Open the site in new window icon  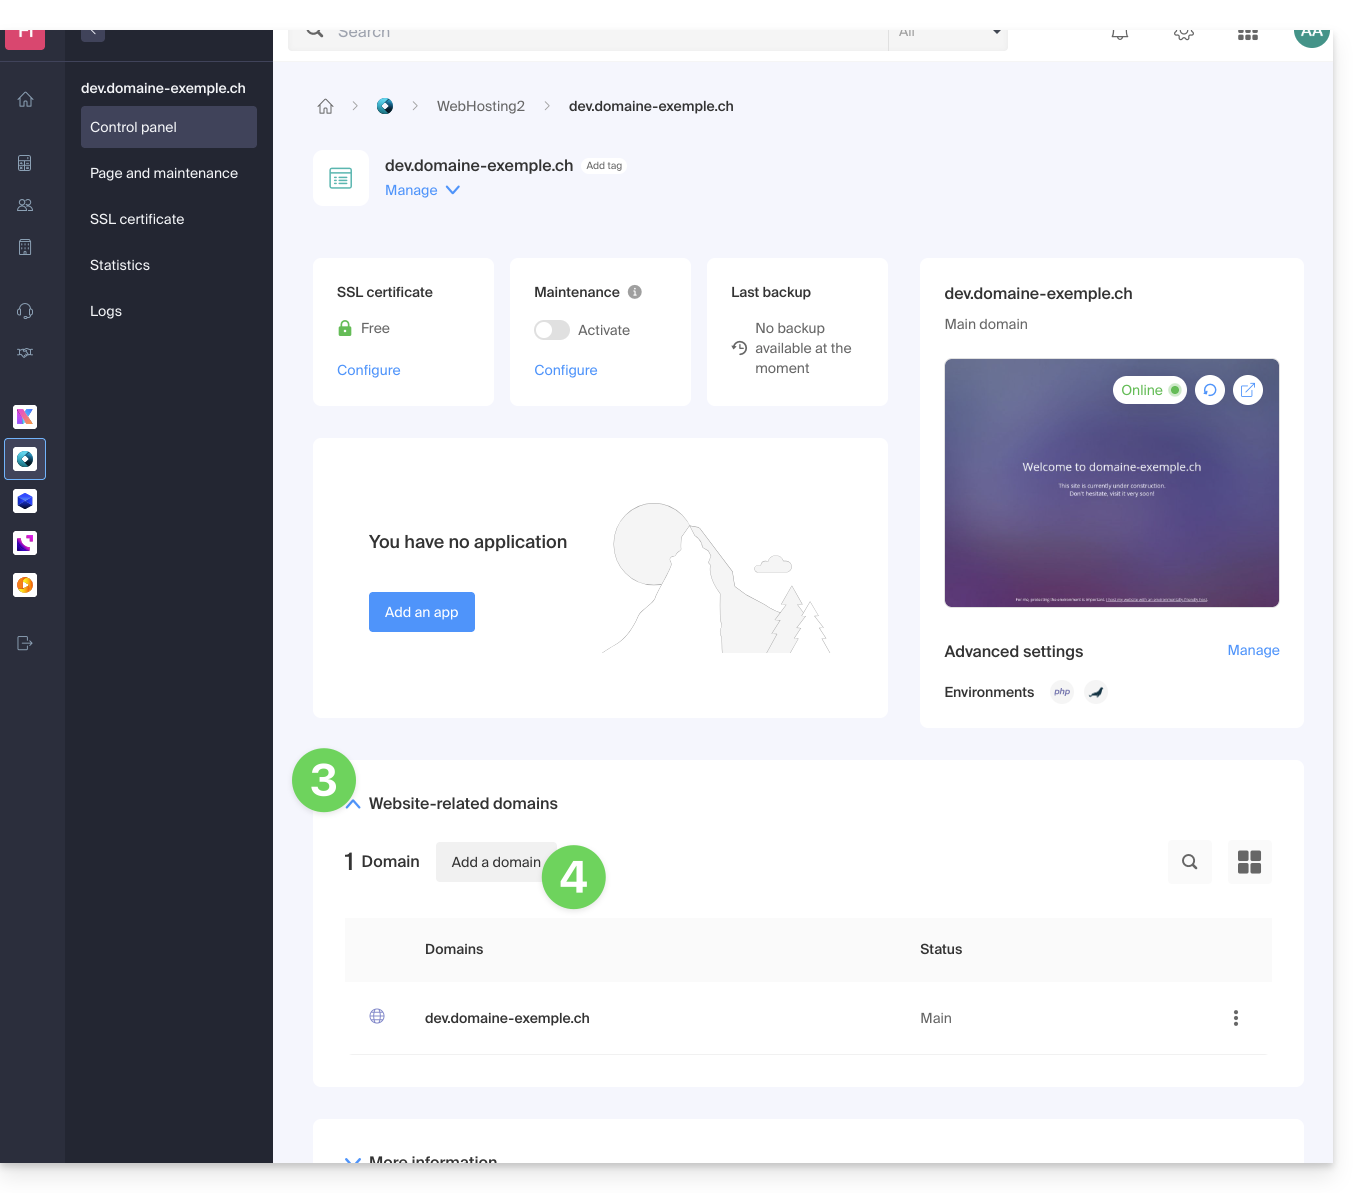click(1248, 390)
